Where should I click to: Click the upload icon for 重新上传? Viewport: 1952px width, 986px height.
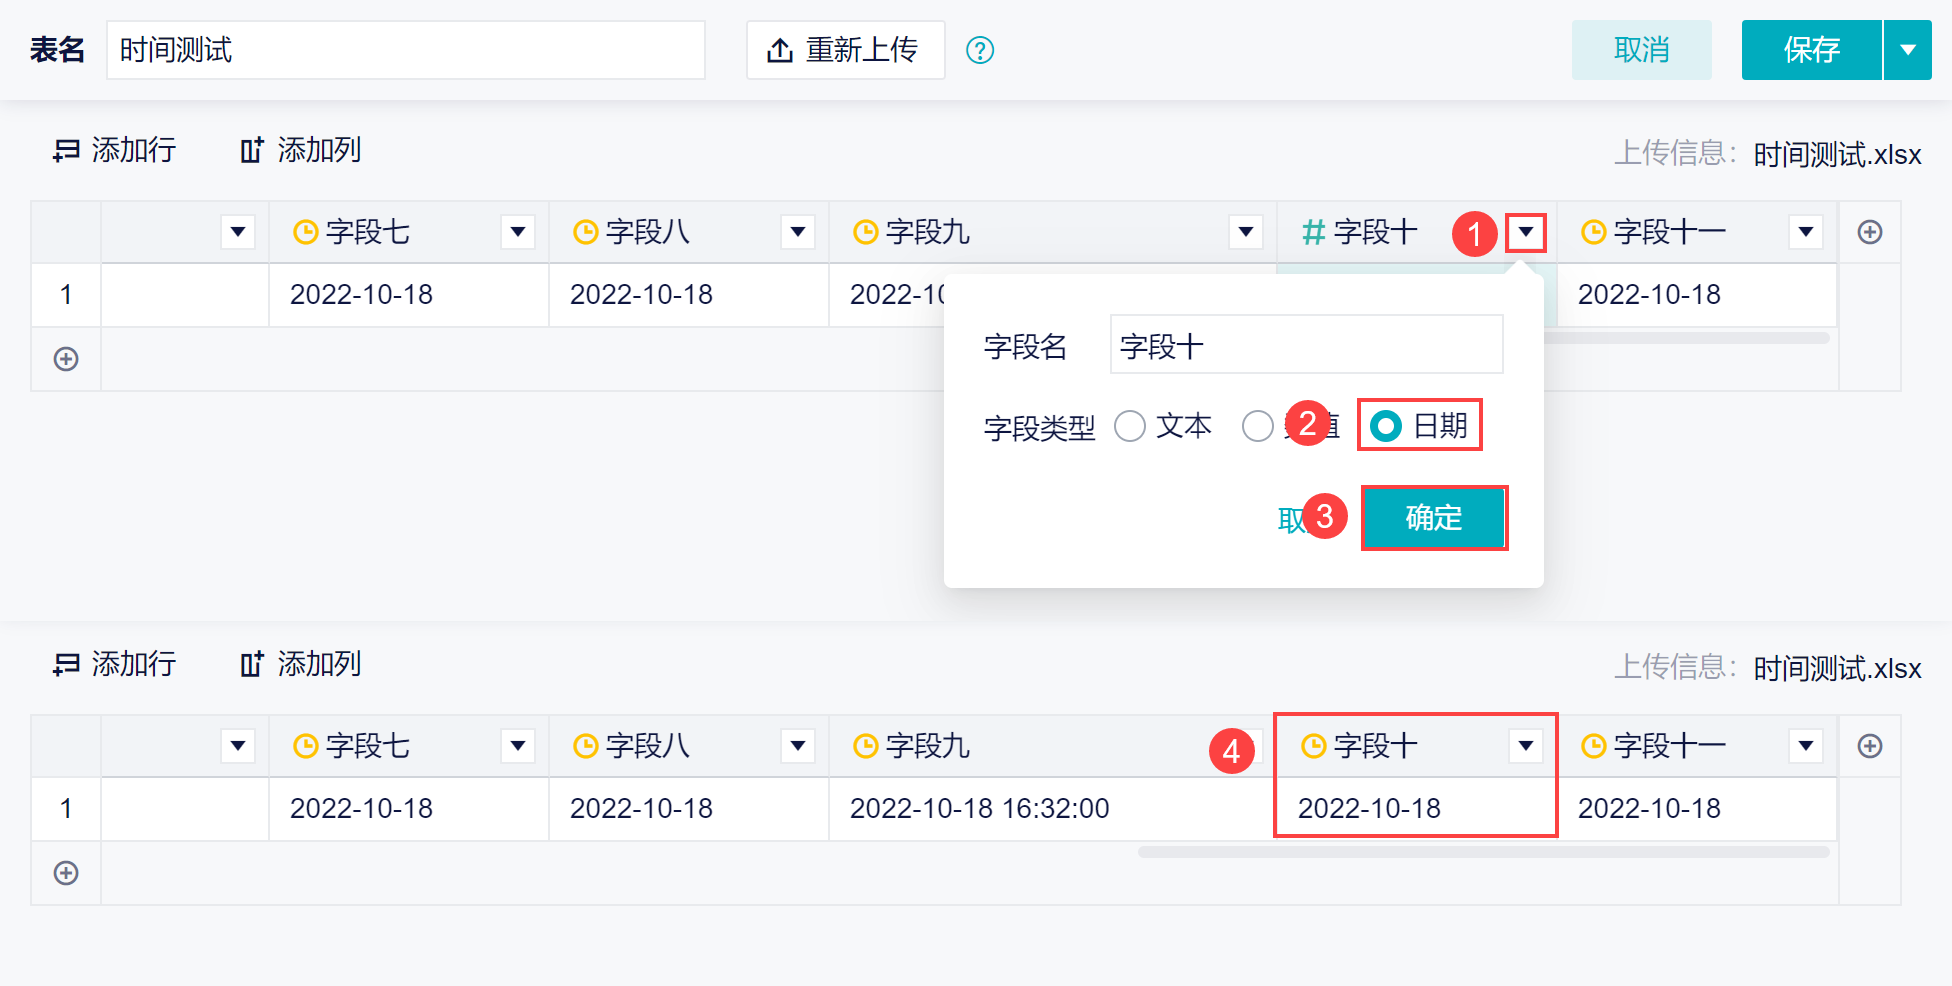click(x=780, y=50)
